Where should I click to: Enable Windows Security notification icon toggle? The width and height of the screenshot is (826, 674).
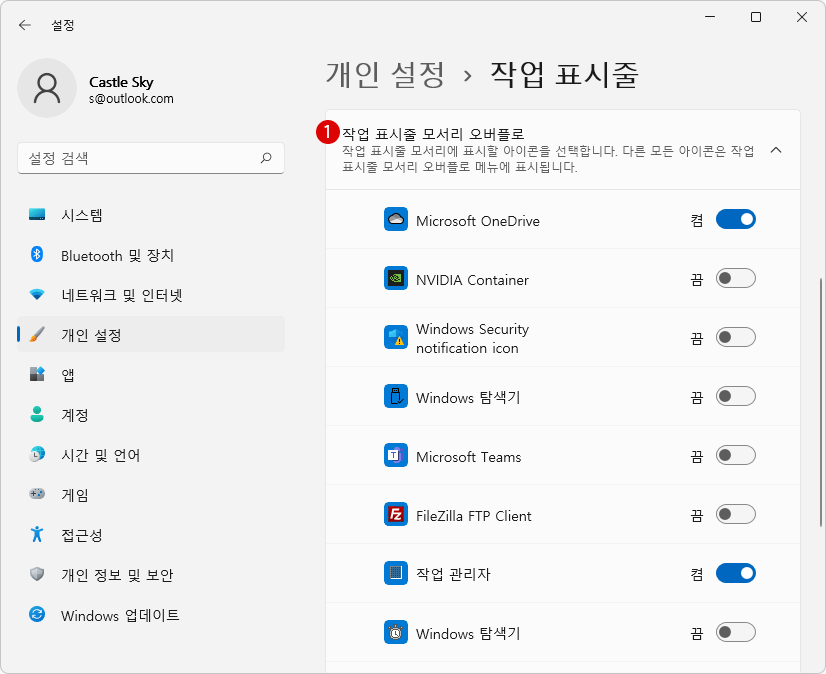pyautogui.click(x=735, y=337)
